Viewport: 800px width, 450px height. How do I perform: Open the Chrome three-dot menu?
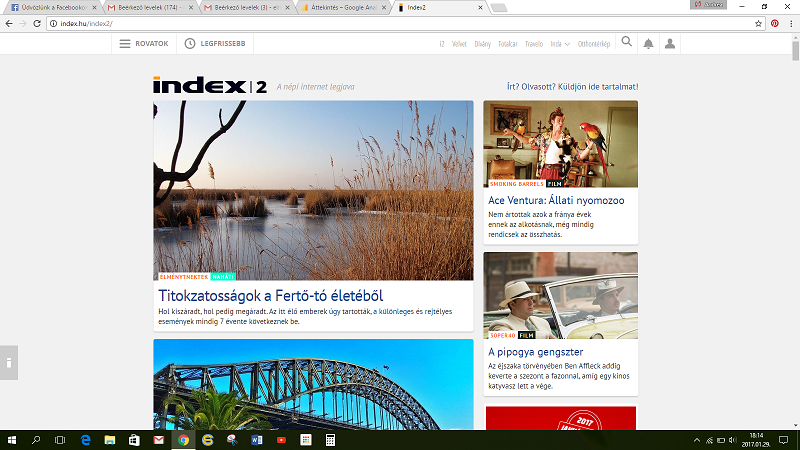coord(790,23)
